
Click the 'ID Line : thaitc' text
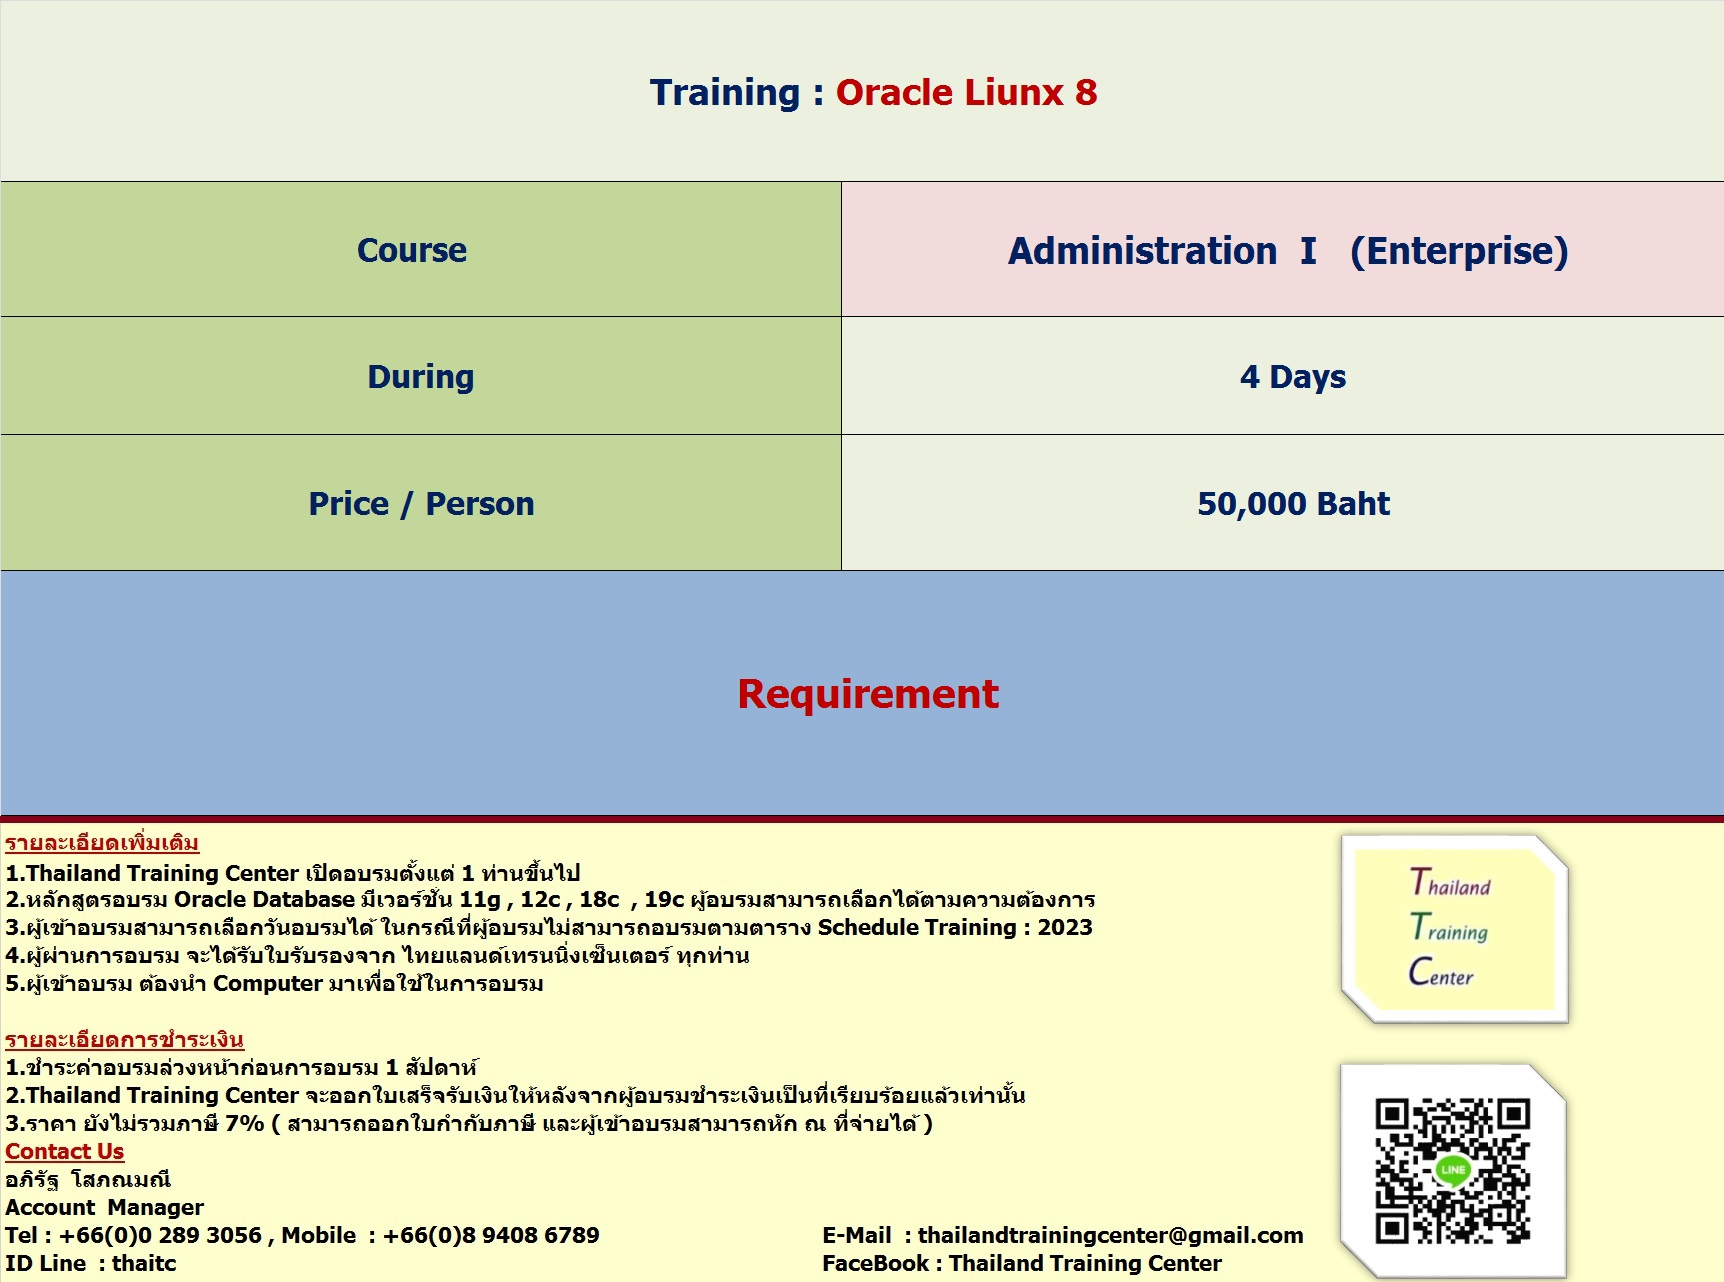tap(91, 1263)
